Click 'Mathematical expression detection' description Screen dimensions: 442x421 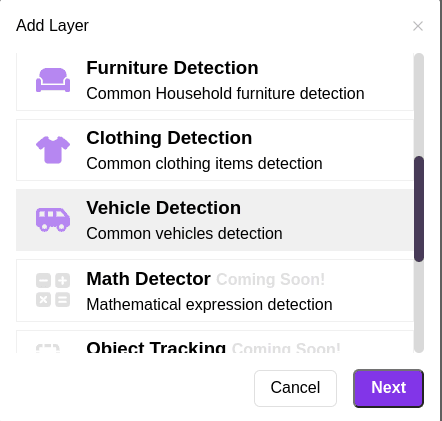point(209,304)
